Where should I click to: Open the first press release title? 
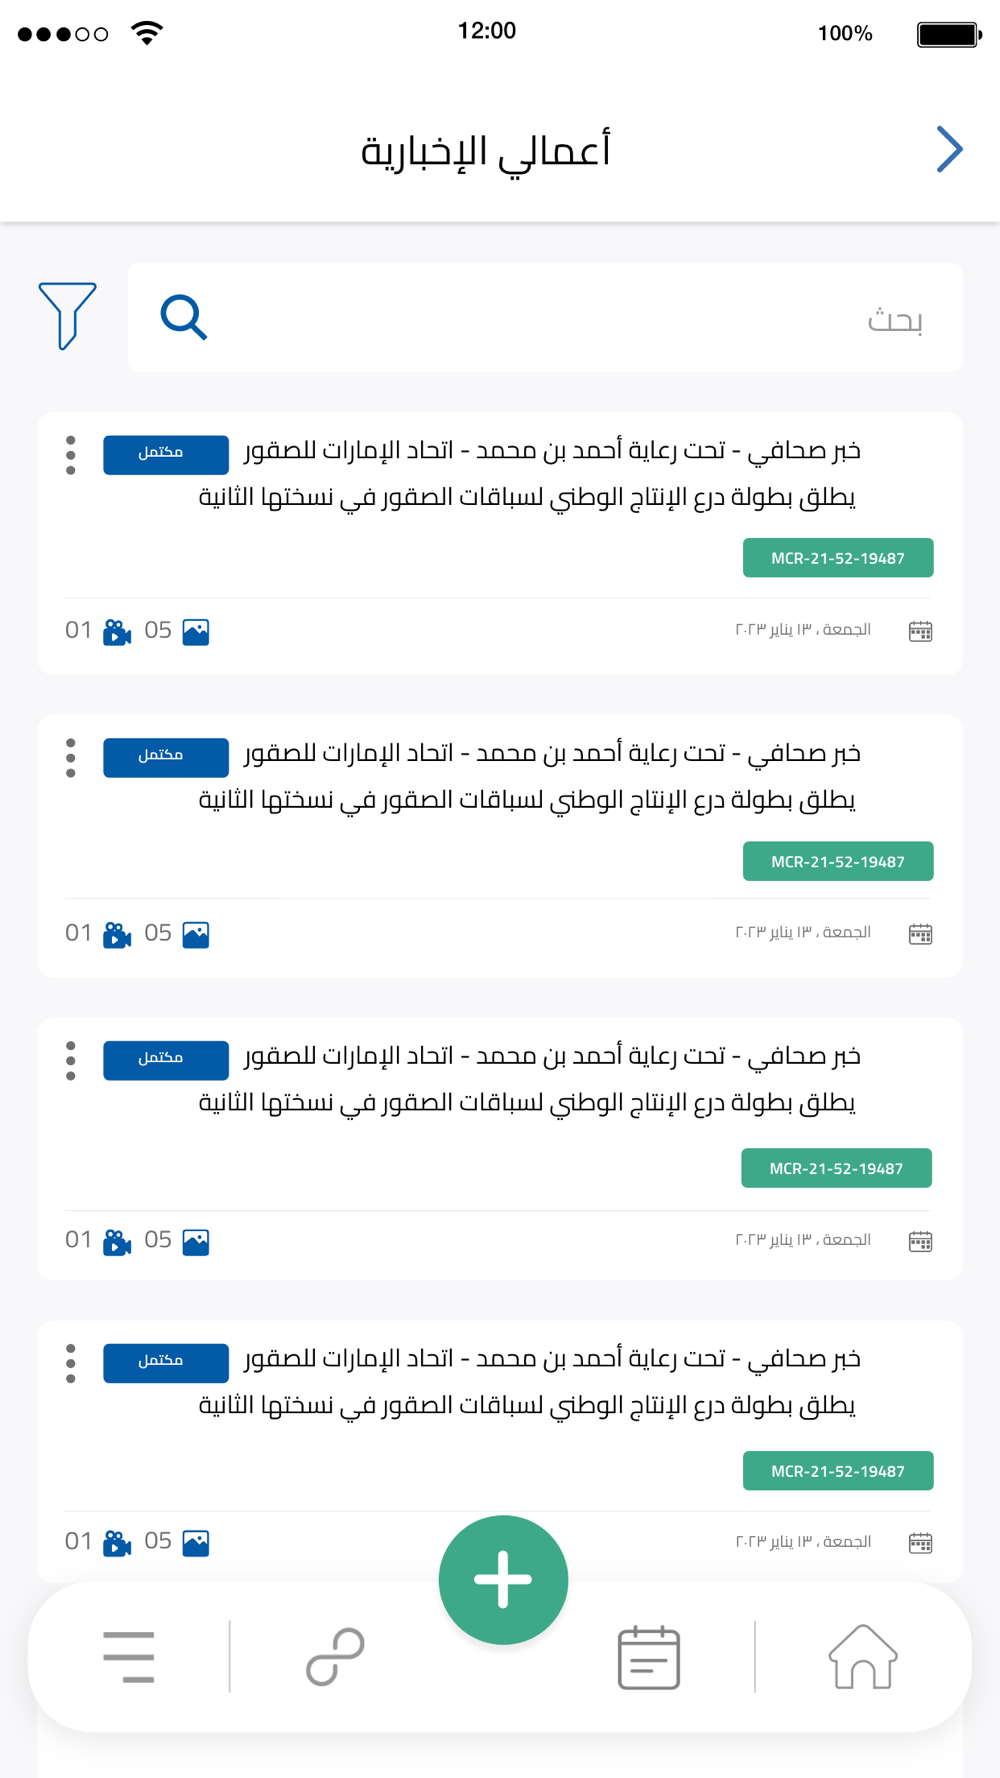(530, 474)
